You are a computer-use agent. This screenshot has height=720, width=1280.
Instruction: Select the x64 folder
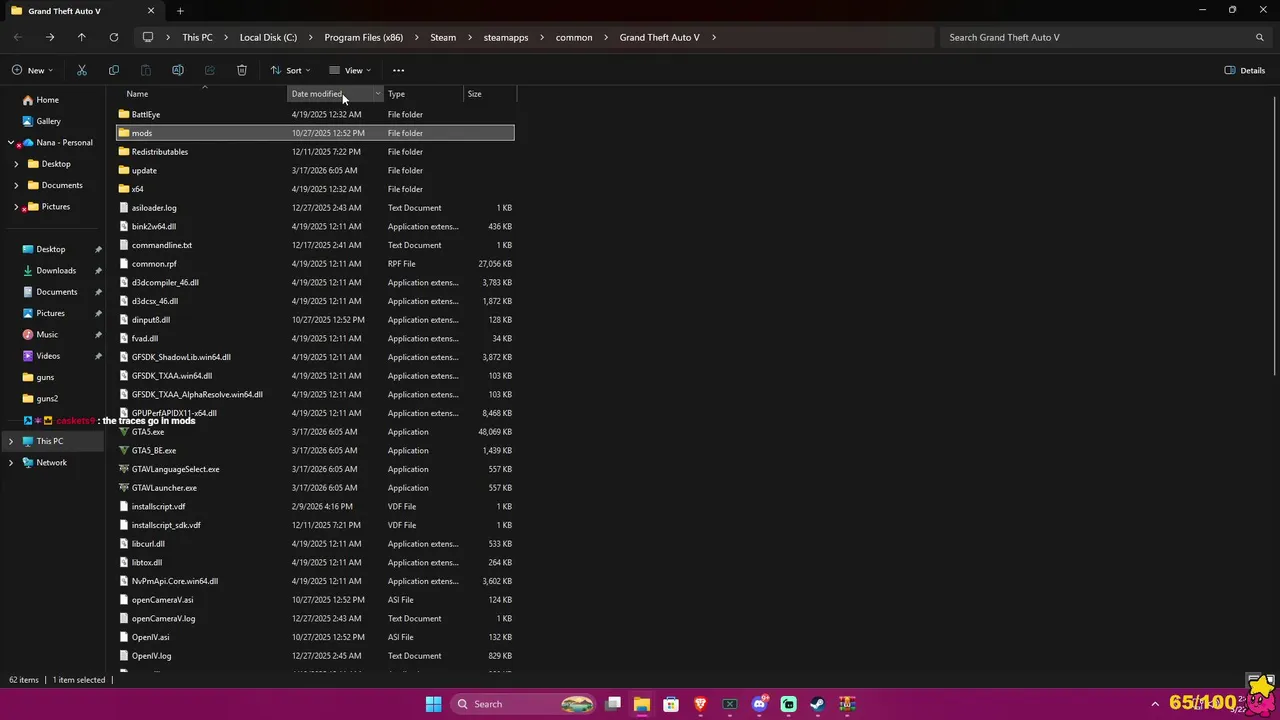click(x=315, y=189)
